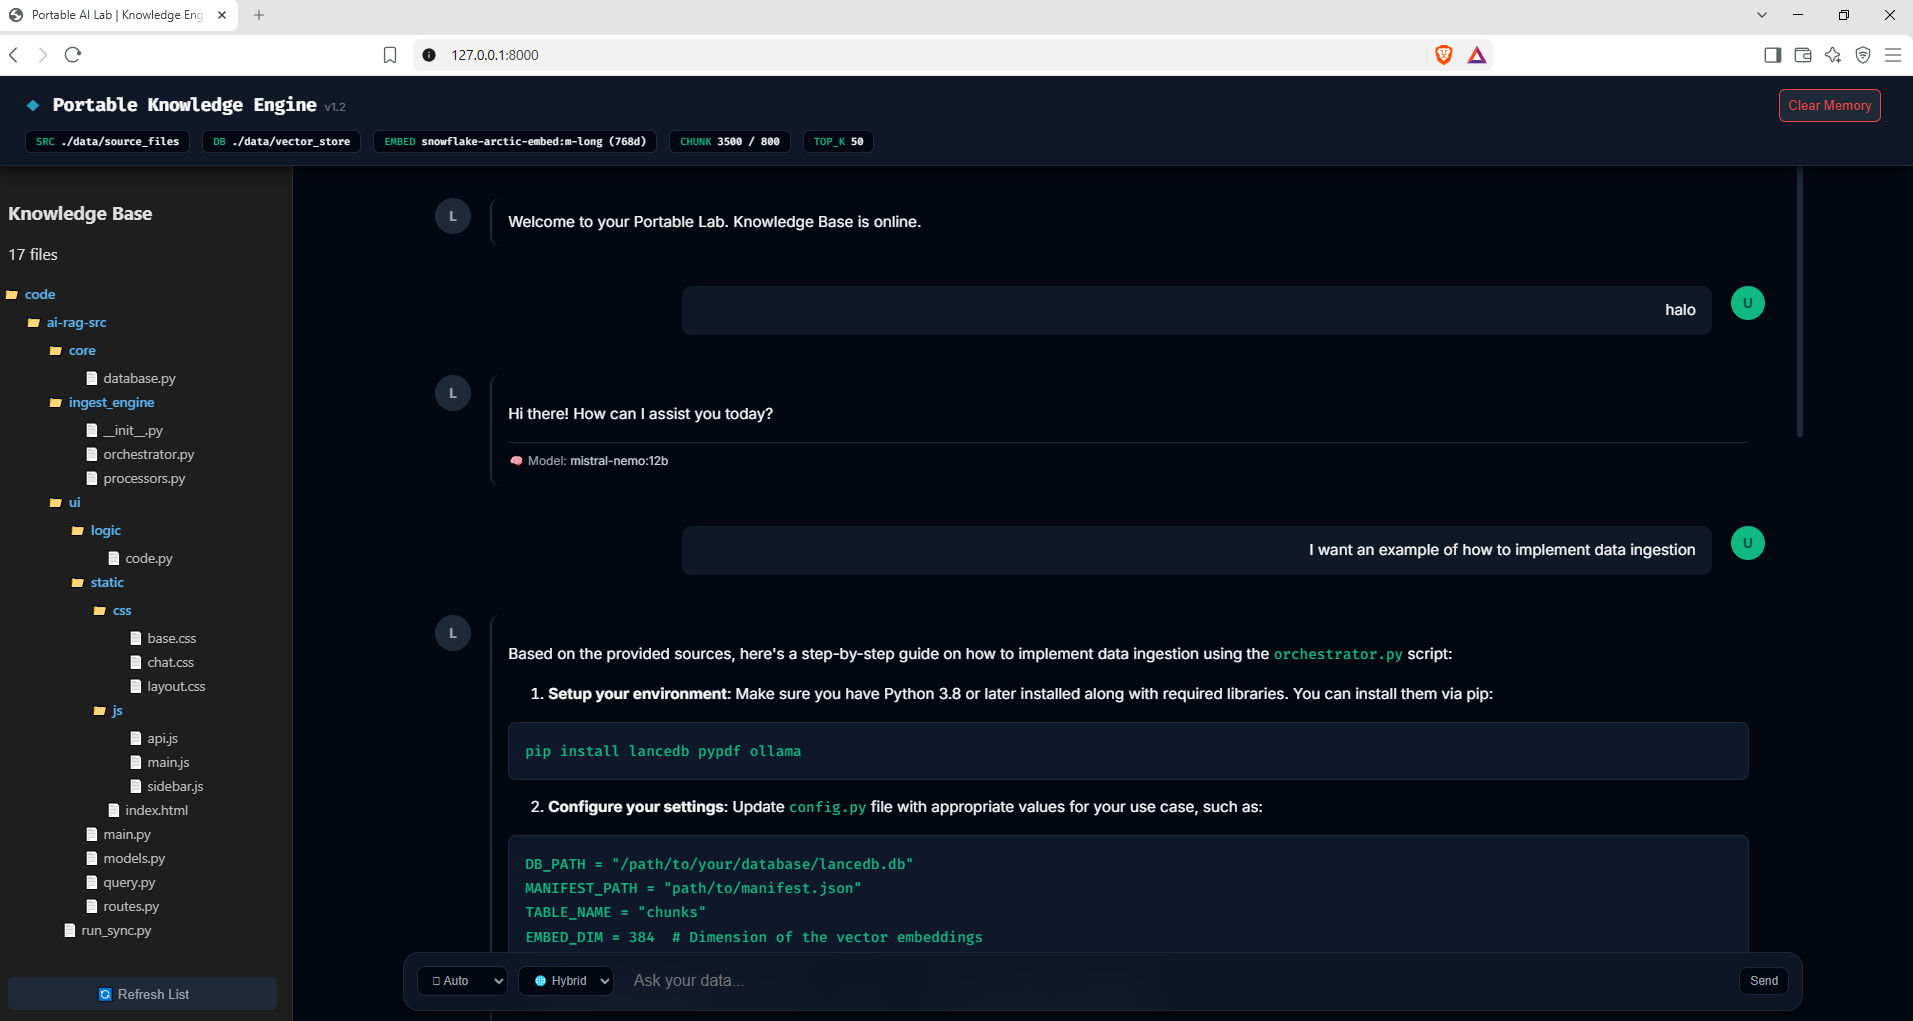Open the browser hamburger menu
1913x1021 pixels.
(1893, 55)
